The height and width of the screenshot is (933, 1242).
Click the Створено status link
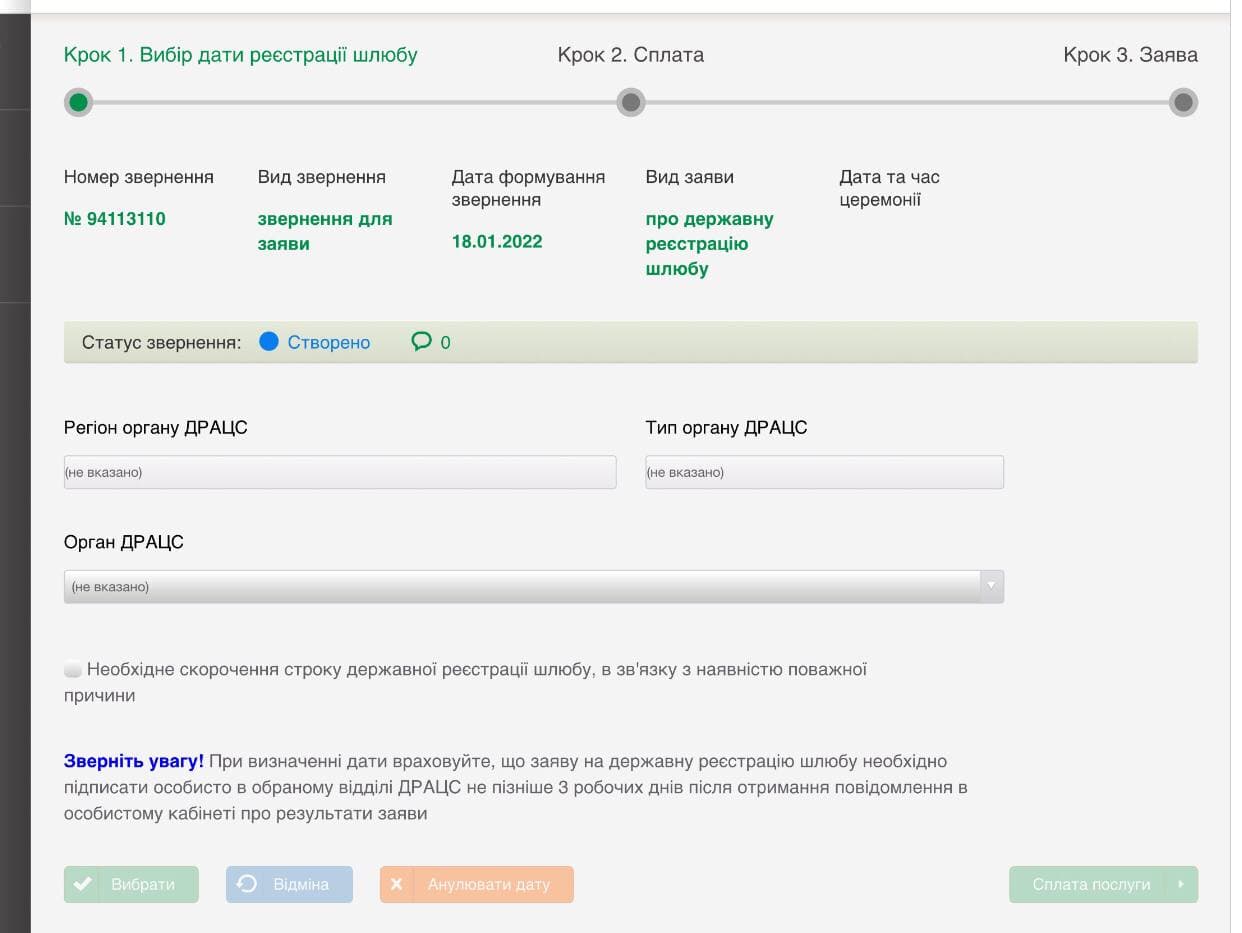click(x=328, y=343)
